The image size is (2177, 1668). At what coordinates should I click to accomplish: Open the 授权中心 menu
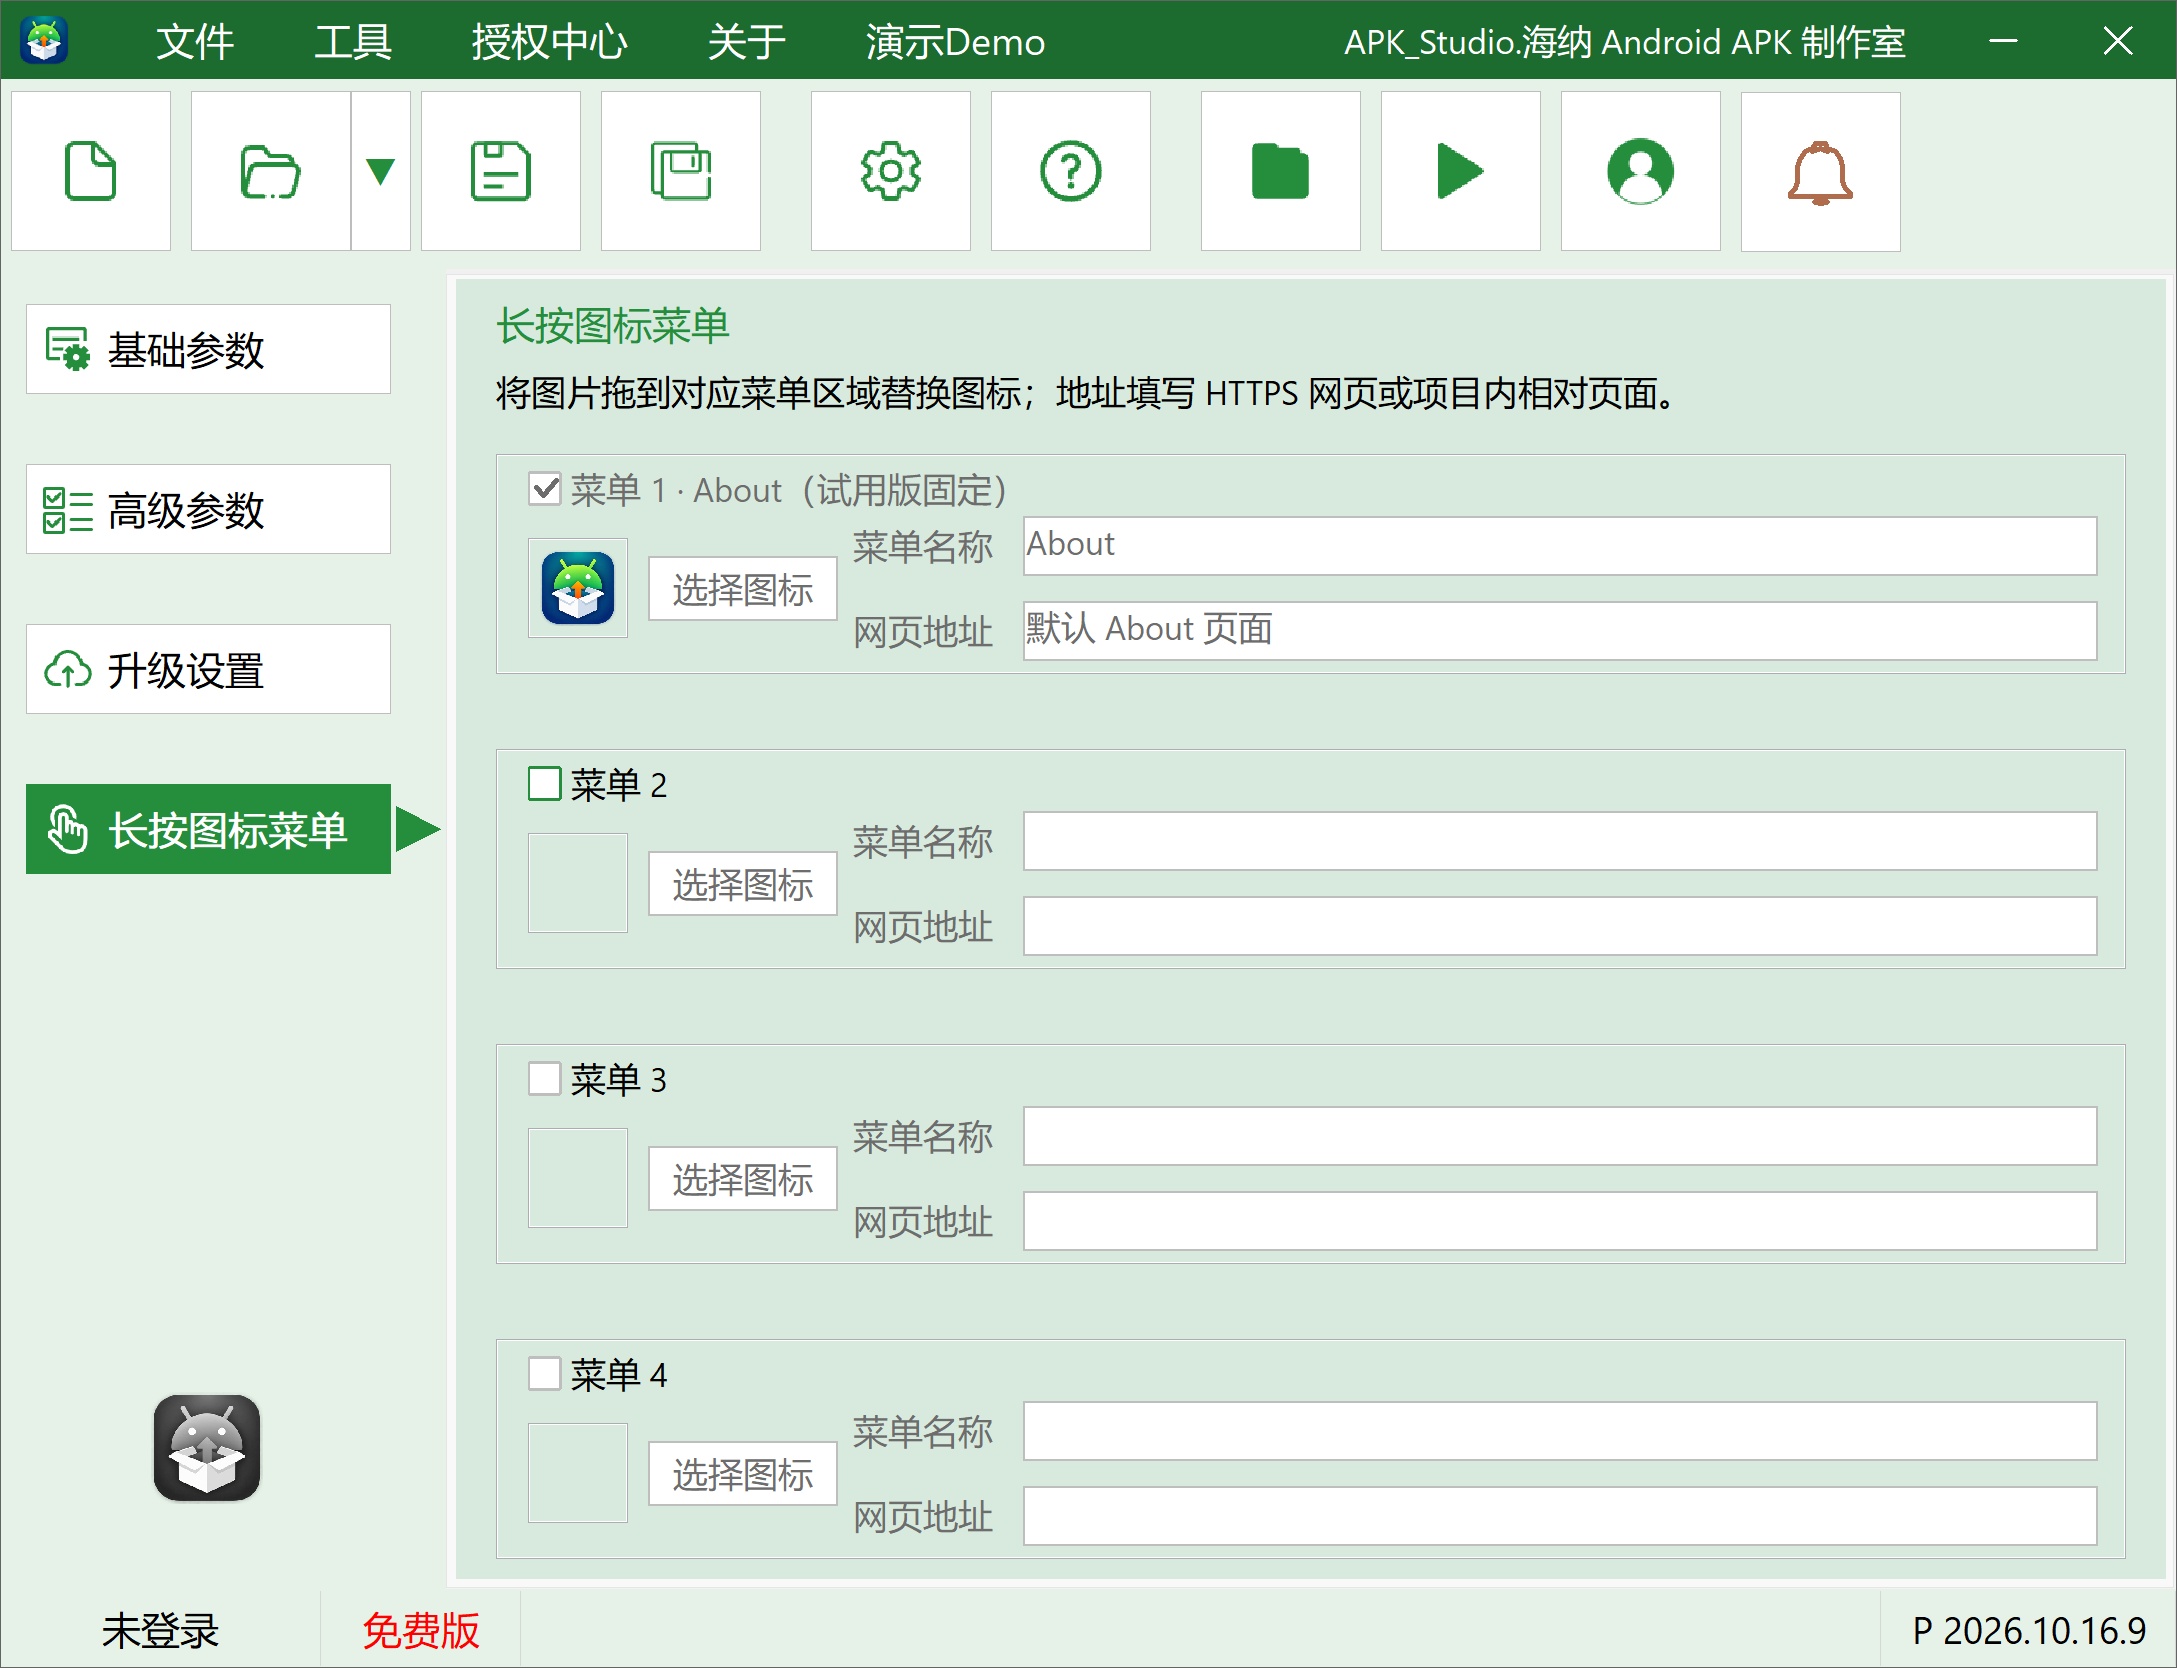point(550,42)
